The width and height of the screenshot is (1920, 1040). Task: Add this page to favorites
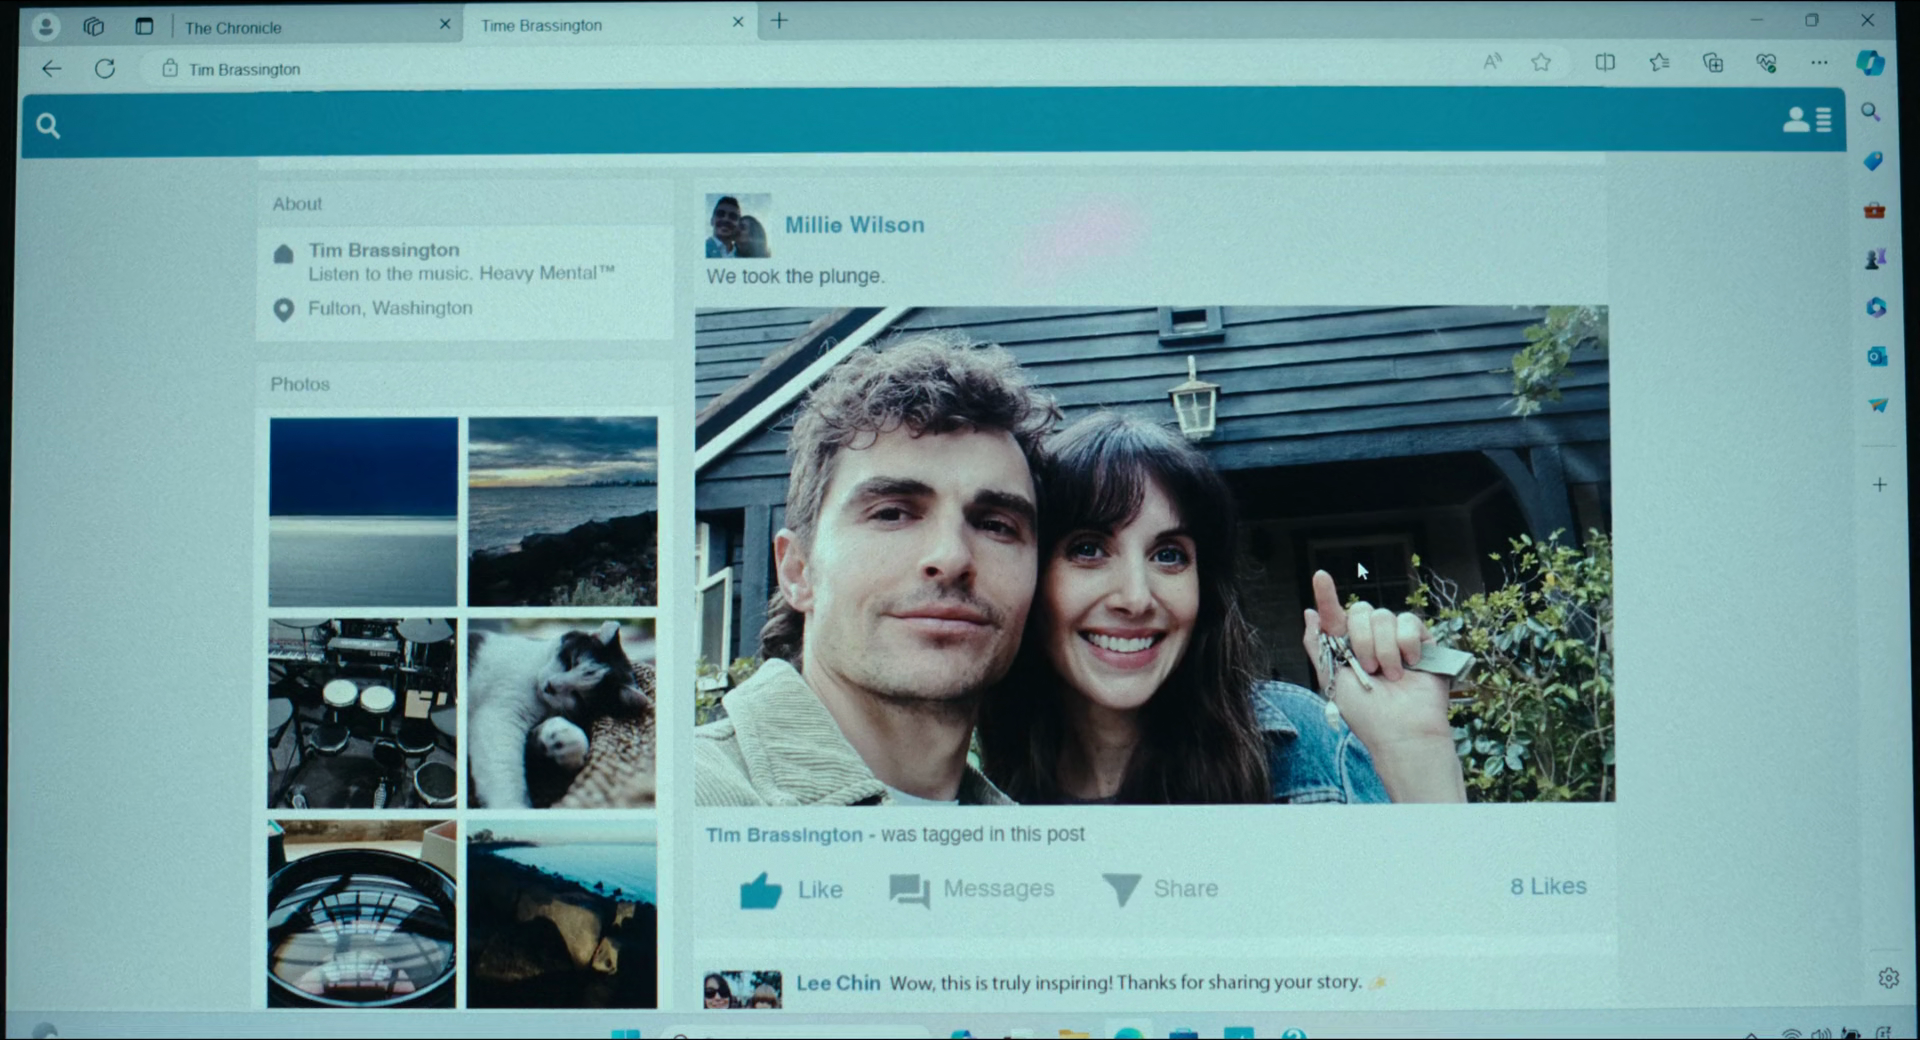point(1541,63)
